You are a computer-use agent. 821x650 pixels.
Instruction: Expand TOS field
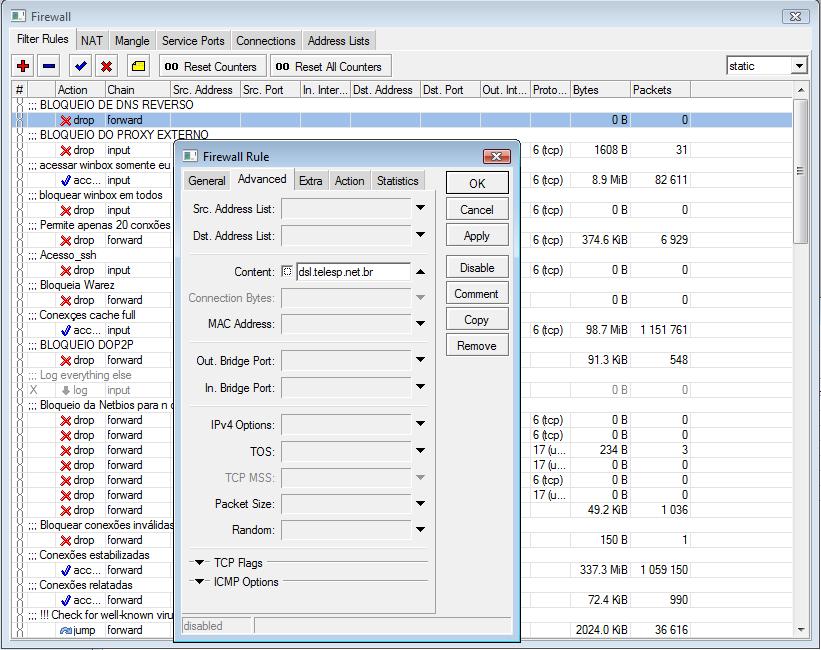tap(420, 450)
